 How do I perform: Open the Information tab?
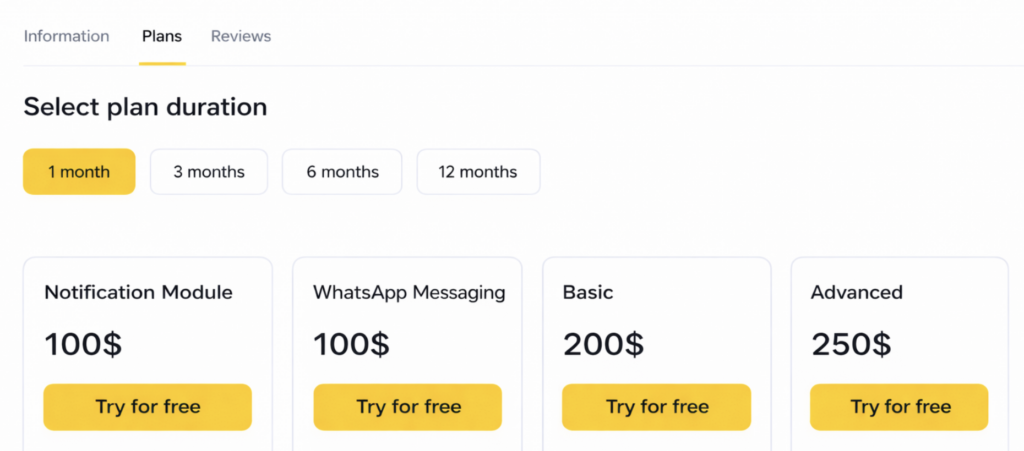66,36
